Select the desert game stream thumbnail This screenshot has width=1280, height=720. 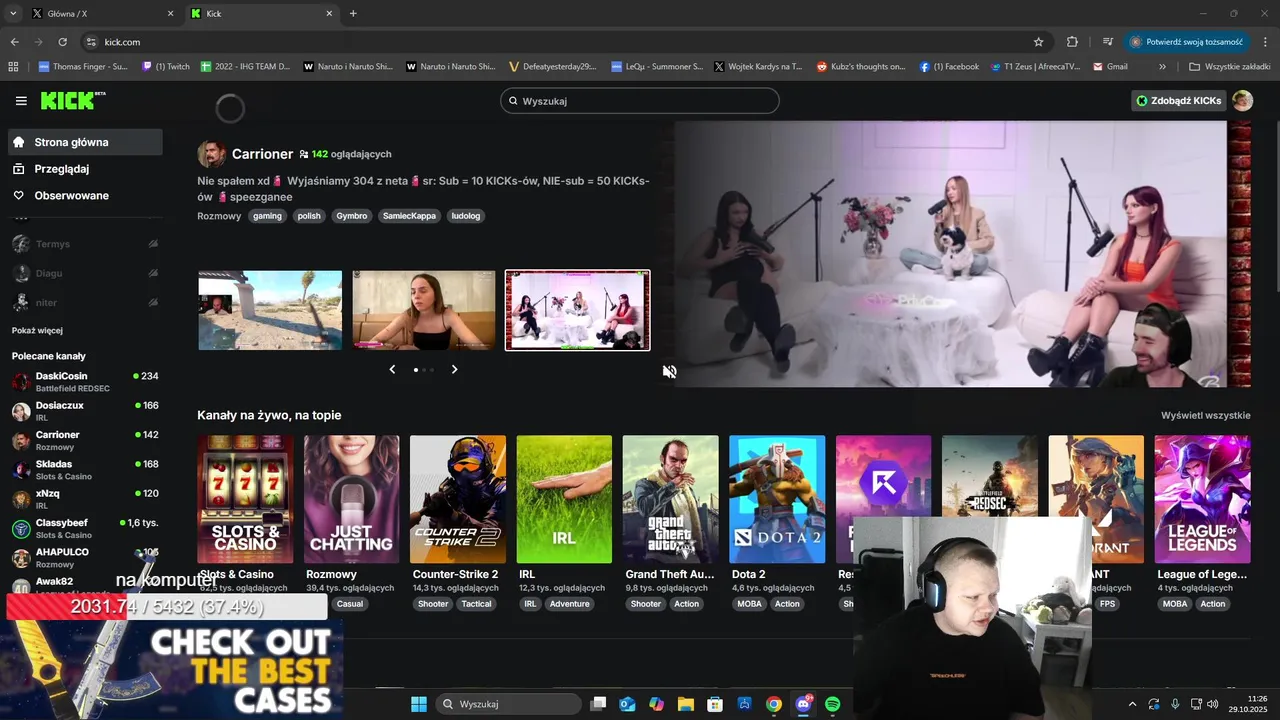point(270,310)
